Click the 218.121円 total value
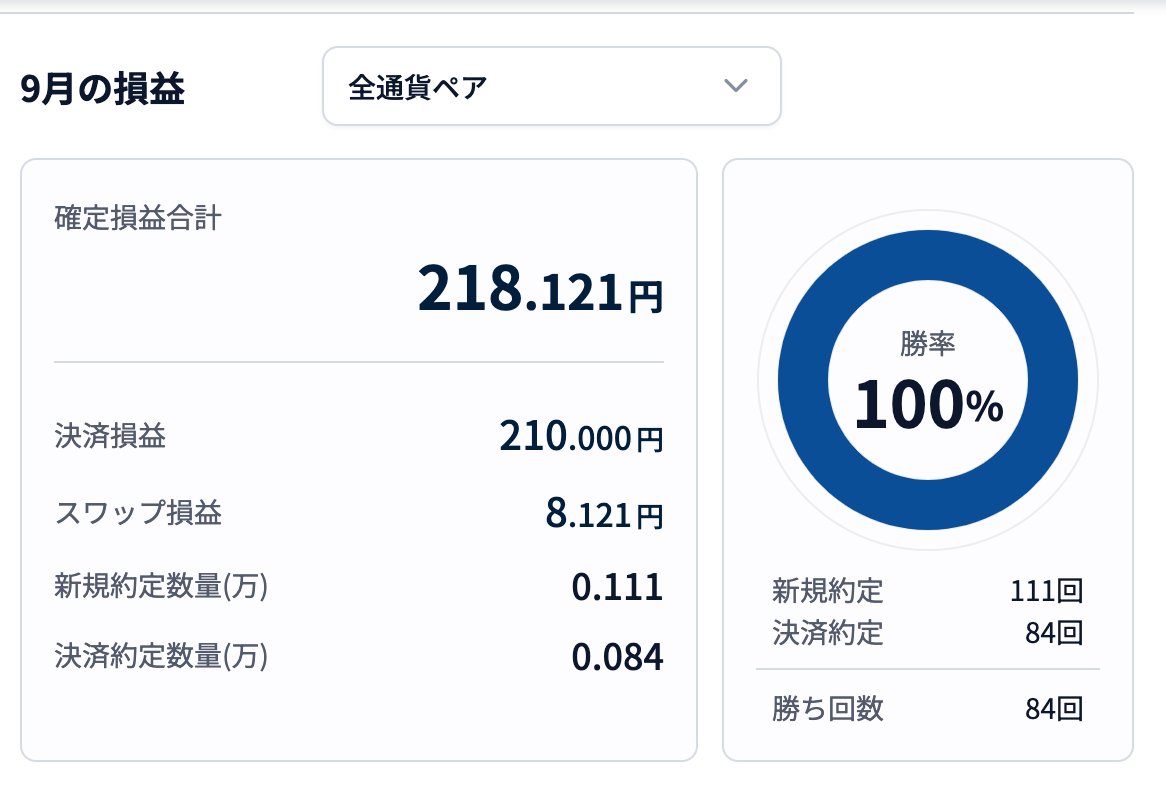Screen dimensions: 1166x786 (x=540, y=289)
